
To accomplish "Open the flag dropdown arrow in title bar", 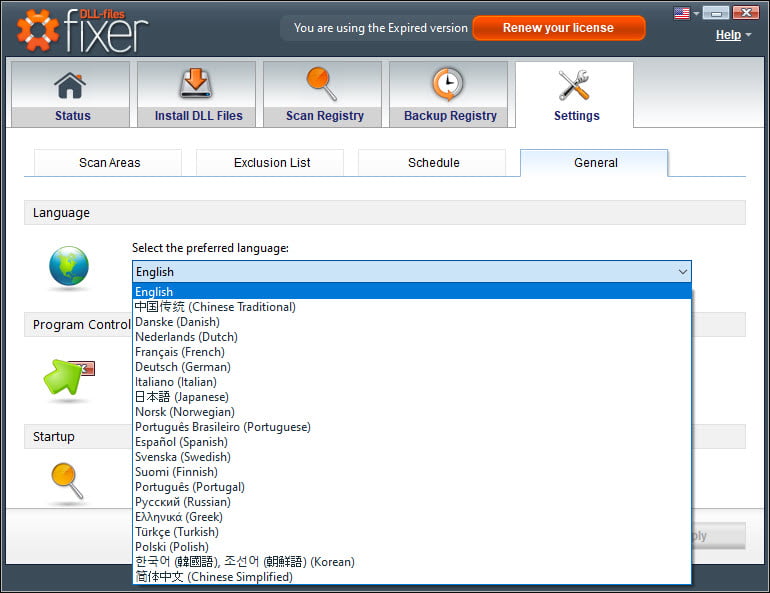I will [x=696, y=14].
